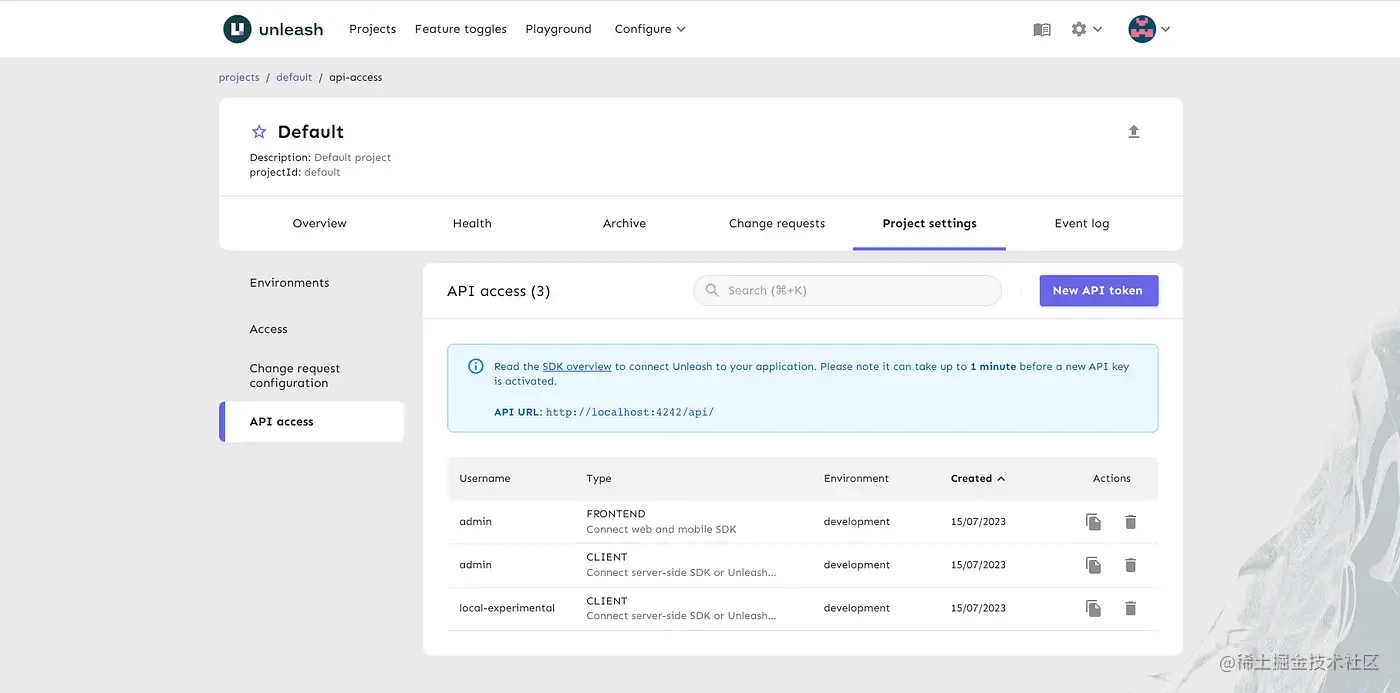Delete the local-experimental token
This screenshot has width=1400, height=693.
click(x=1130, y=608)
